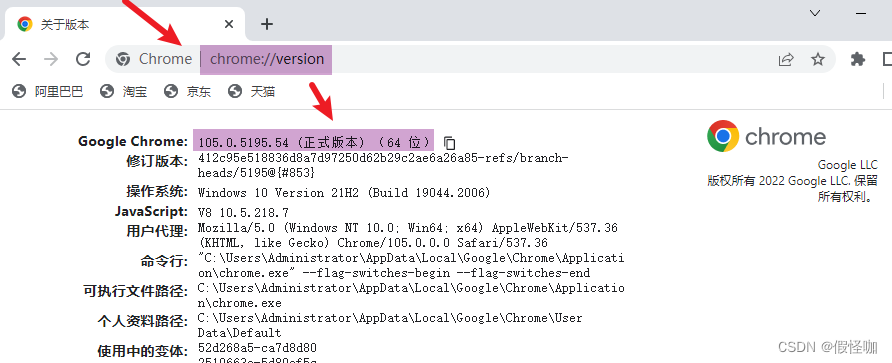
Task: Click the Google Chrome: label
Action: tap(133, 141)
